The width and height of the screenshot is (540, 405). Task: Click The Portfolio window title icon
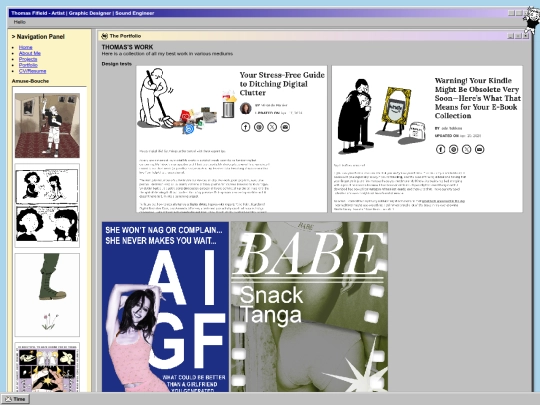tap(105, 36)
